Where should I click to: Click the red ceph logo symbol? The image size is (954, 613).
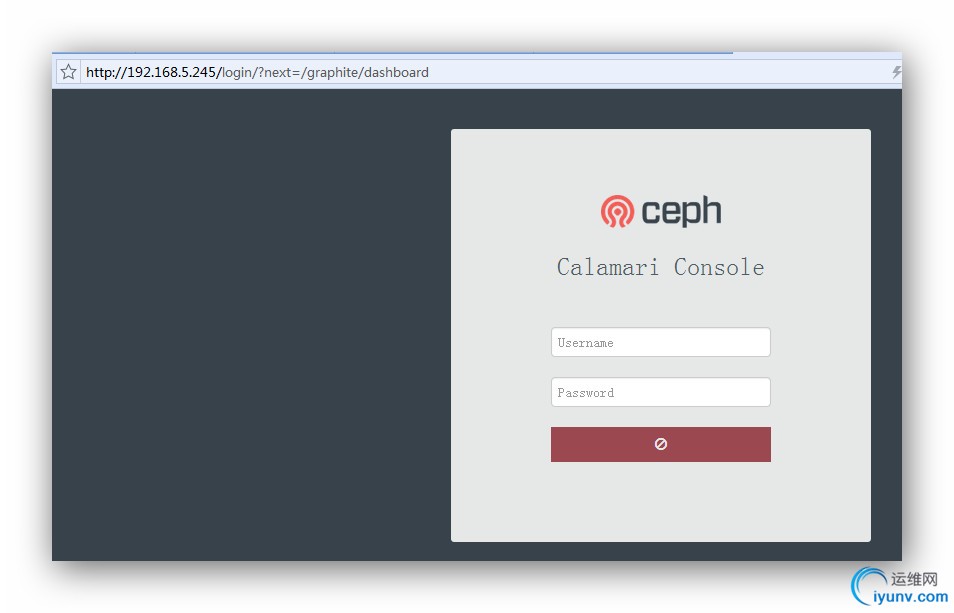point(617,211)
